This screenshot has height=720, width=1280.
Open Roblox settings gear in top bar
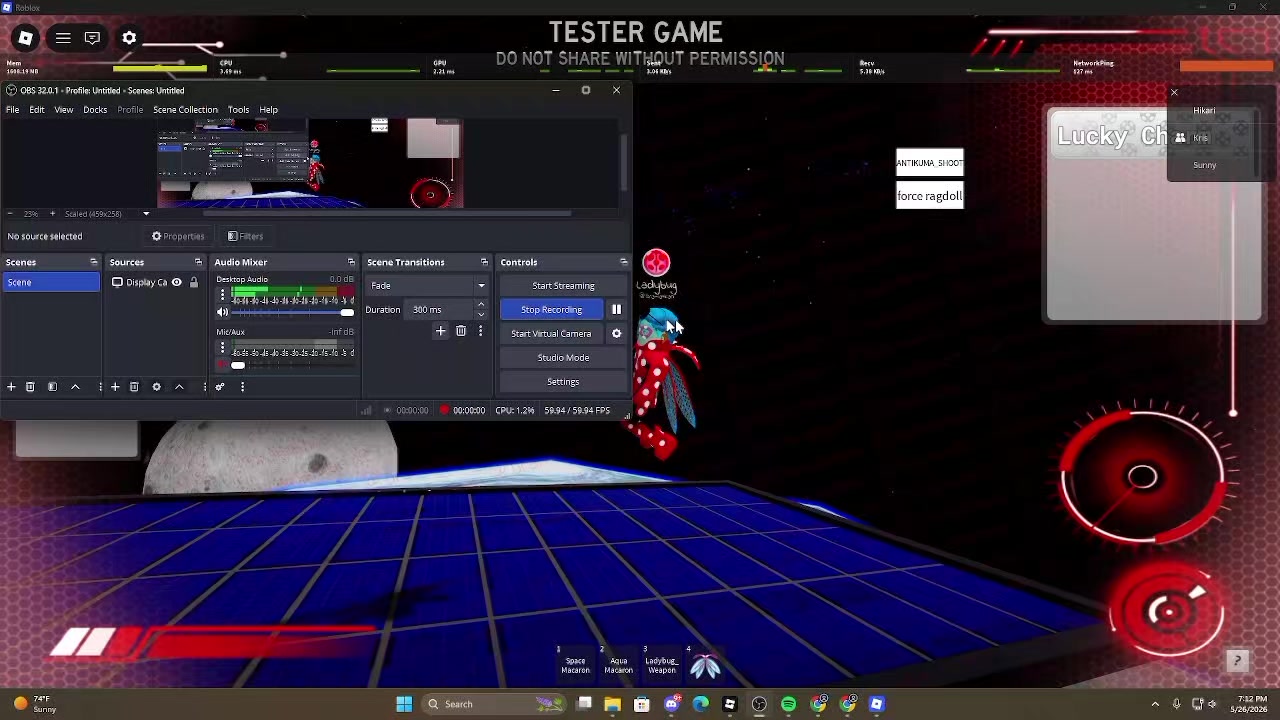pyautogui.click(x=129, y=38)
